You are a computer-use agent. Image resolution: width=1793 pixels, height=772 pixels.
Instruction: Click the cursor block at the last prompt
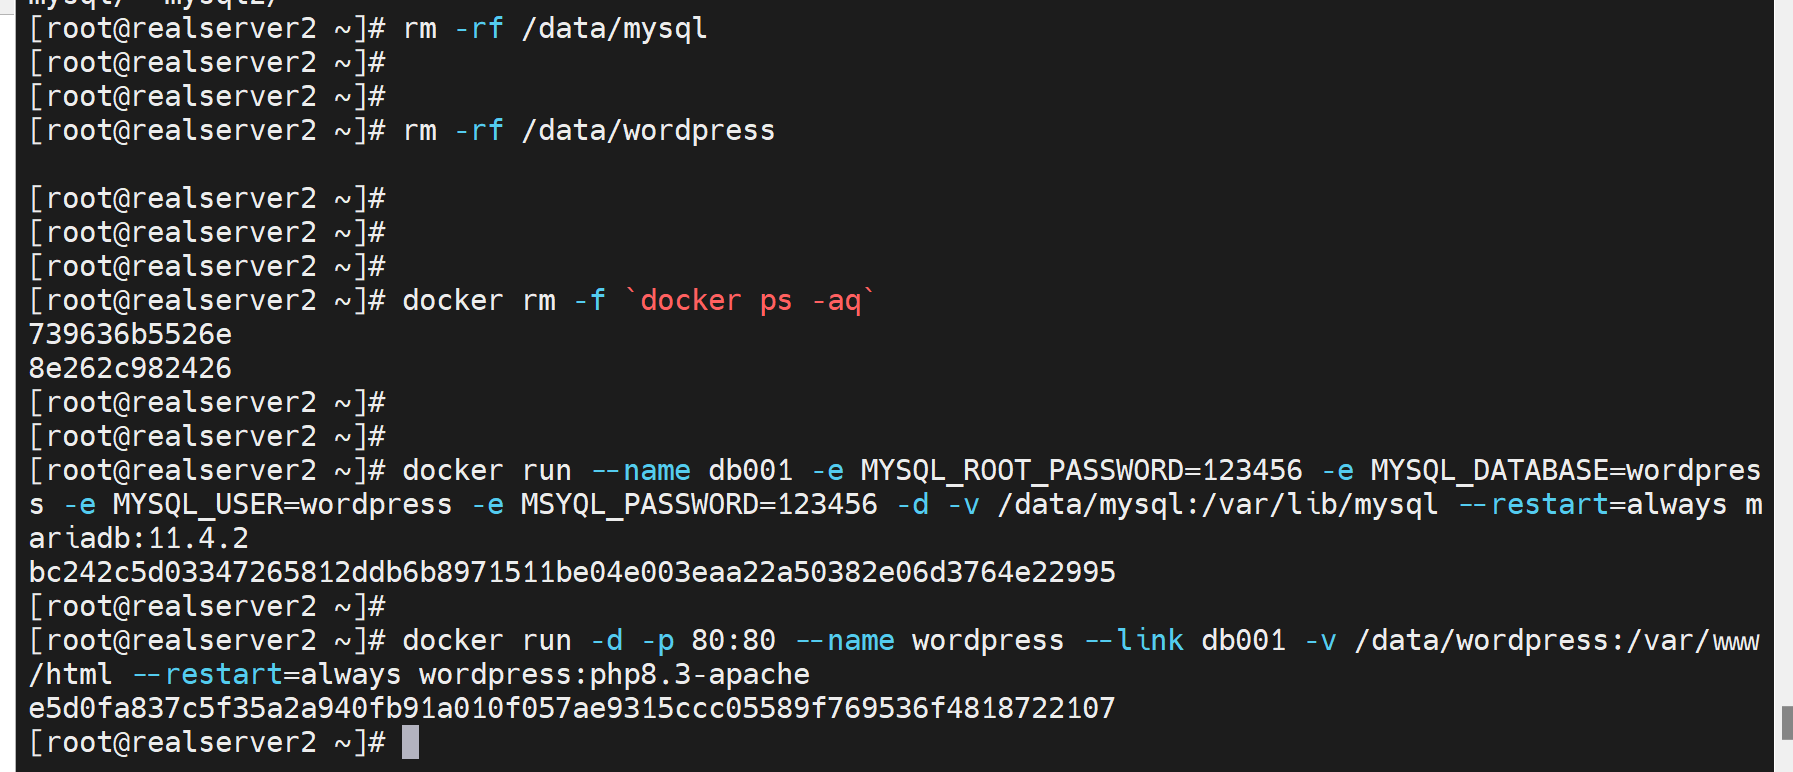coord(410,742)
